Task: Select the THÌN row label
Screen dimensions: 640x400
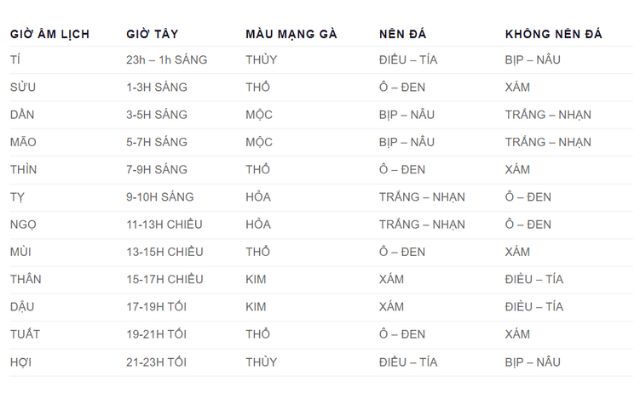Action: (23, 169)
